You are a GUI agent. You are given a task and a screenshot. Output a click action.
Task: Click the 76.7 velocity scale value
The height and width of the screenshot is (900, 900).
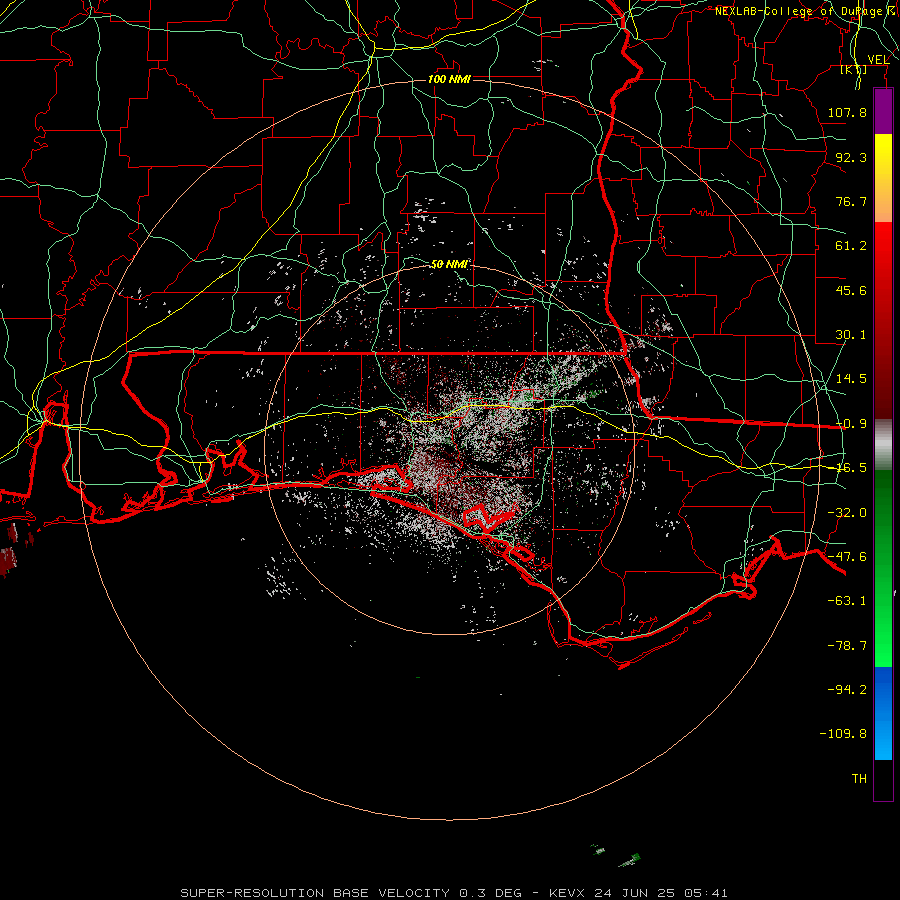point(851,201)
